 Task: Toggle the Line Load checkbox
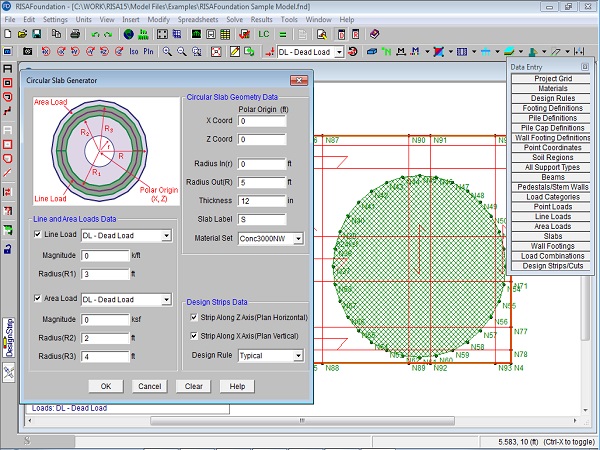(x=38, y=234)
